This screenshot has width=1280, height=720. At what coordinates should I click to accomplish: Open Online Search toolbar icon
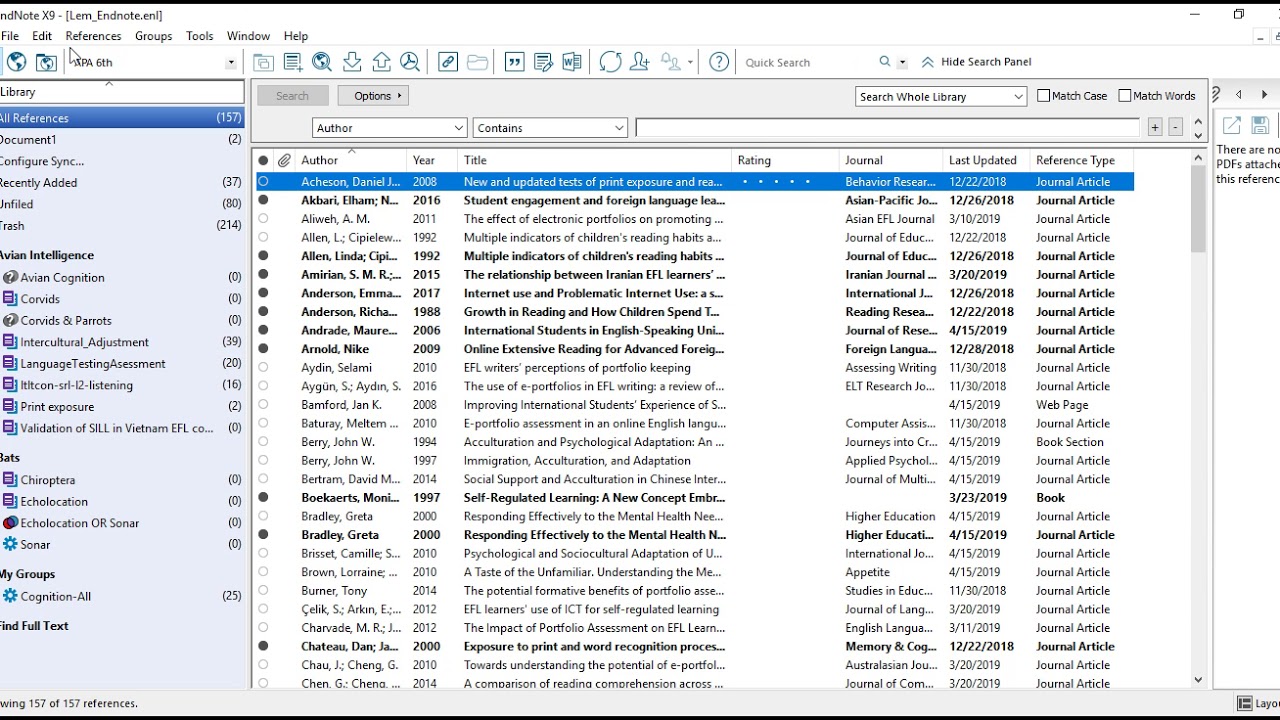322,62
